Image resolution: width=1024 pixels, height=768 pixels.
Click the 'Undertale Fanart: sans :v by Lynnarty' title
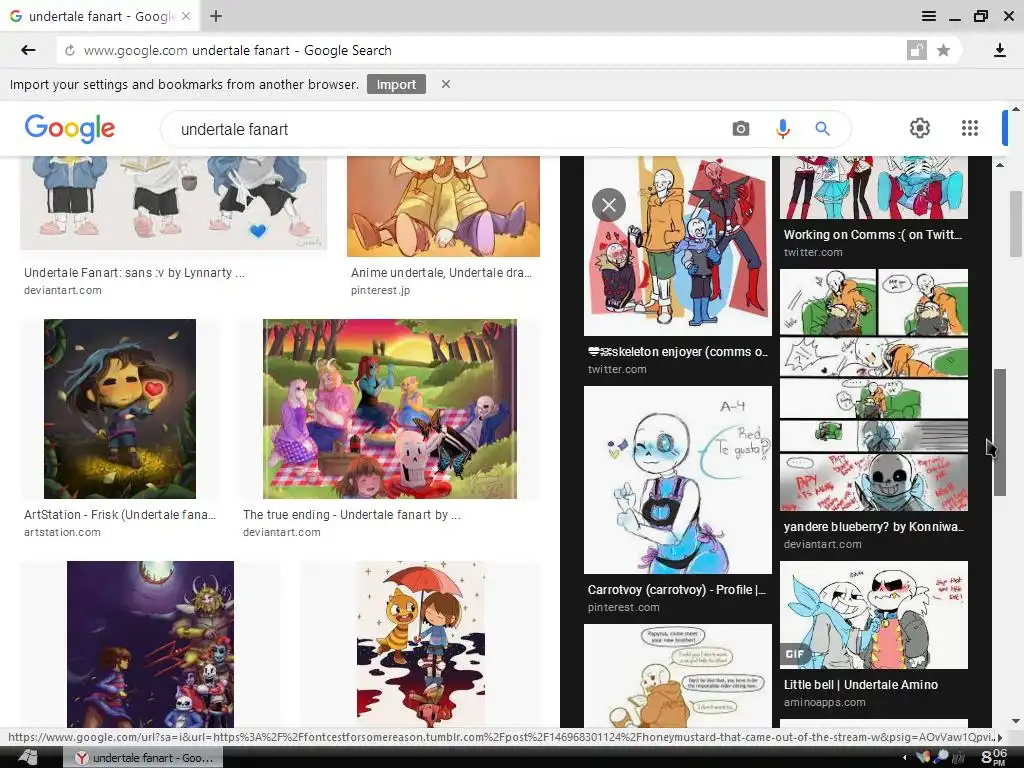tap(134, 273)
